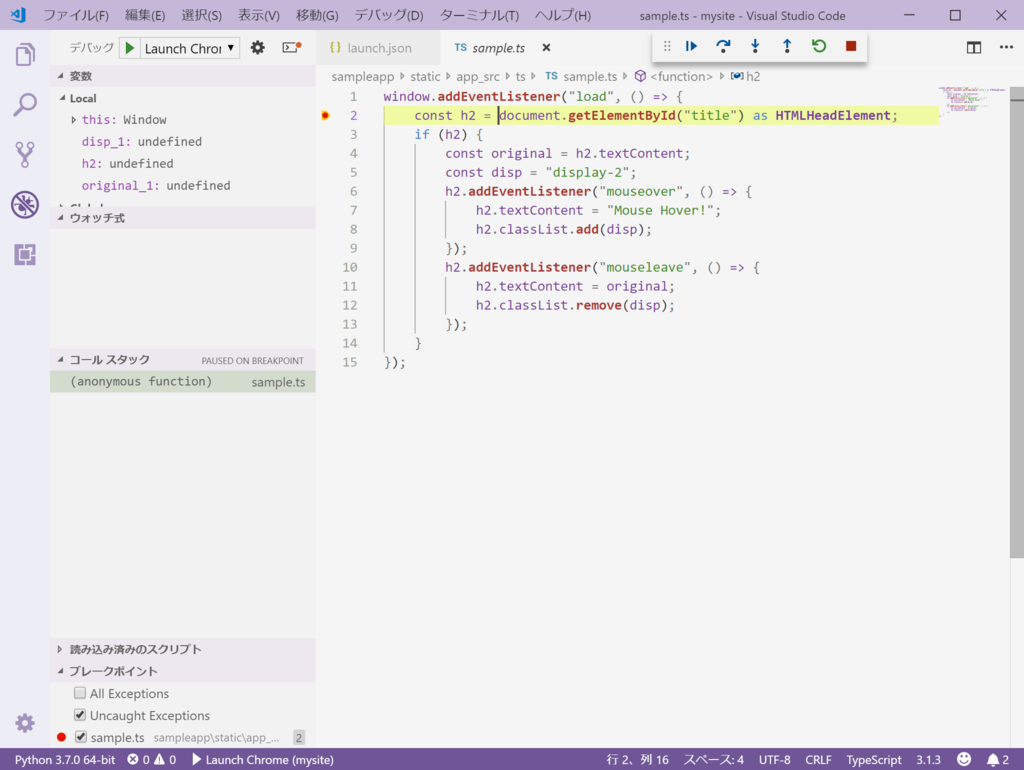Open the ターミナル(T) menu
Screen dimensions: 1024x770
click(x=479, y=15)
